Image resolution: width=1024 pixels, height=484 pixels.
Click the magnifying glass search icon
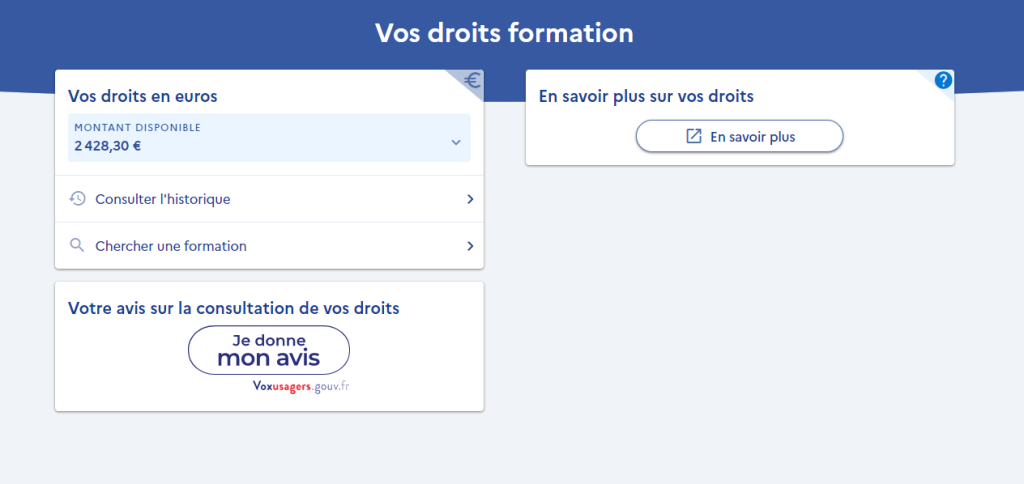(x=77, y=246)
